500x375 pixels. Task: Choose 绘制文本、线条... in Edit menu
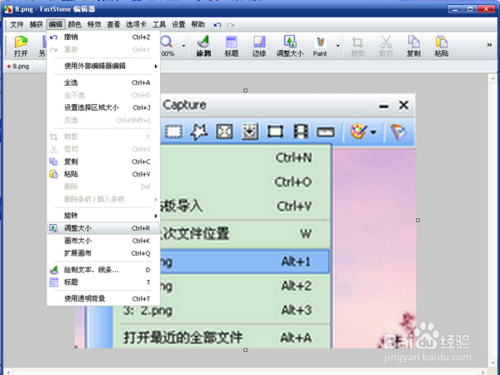104,270
